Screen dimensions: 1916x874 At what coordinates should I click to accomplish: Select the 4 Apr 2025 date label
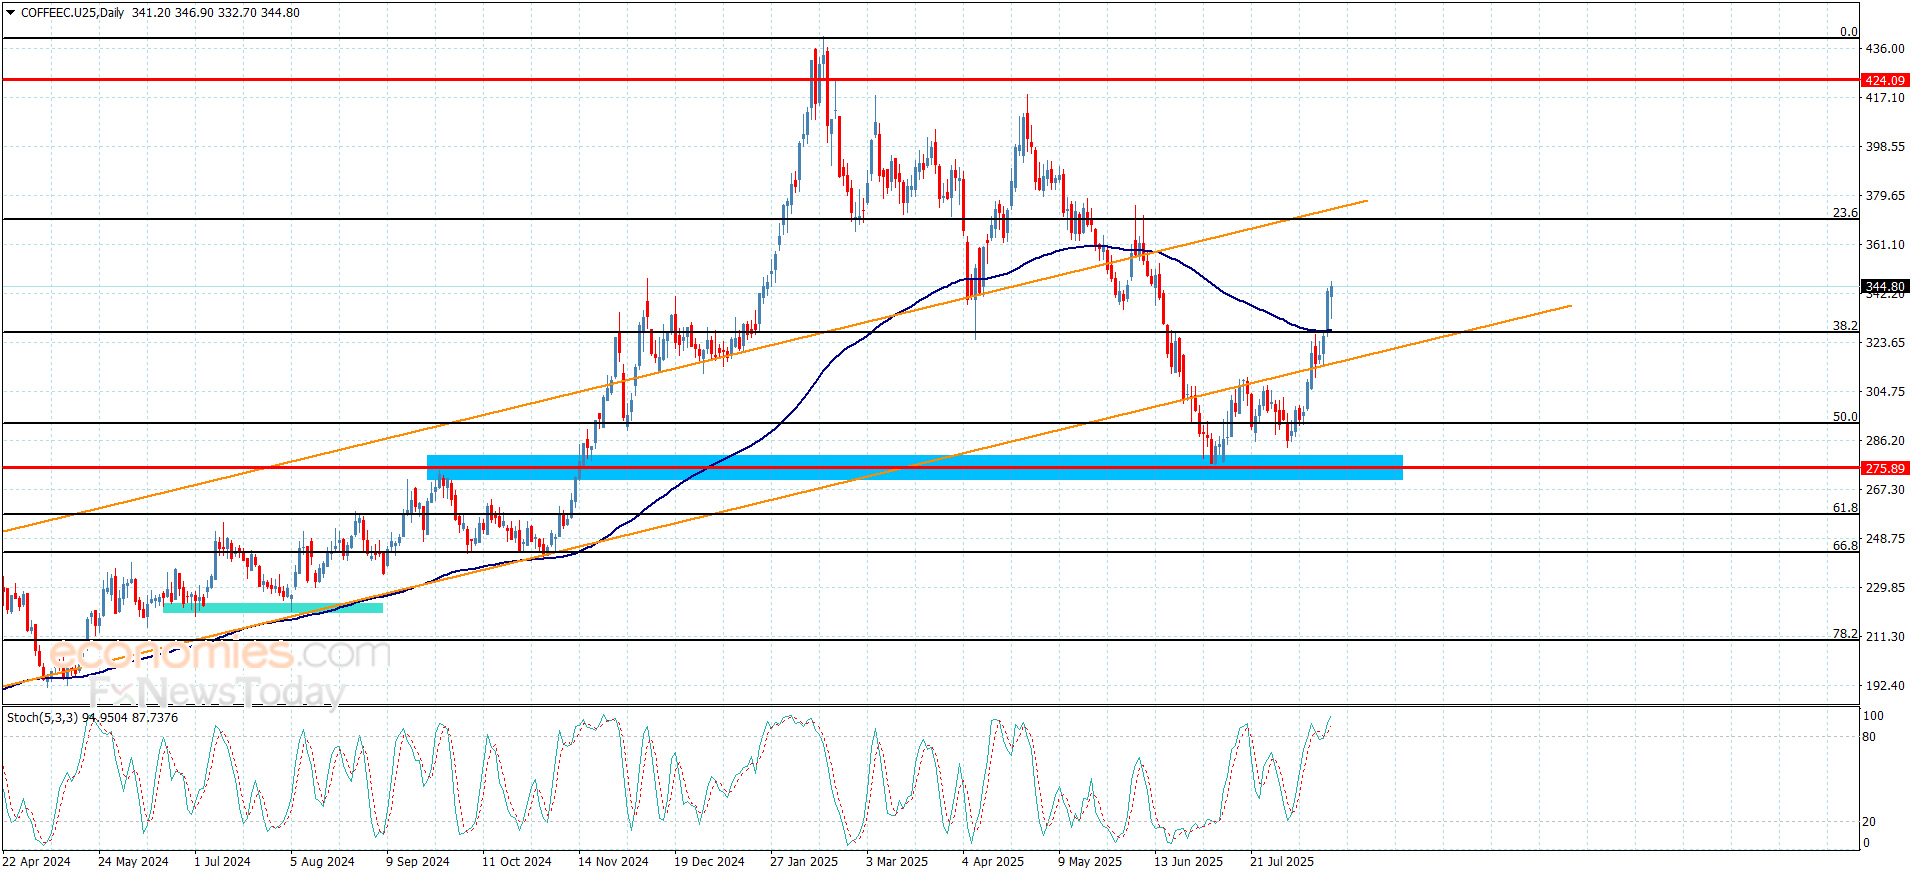point(993,862)
